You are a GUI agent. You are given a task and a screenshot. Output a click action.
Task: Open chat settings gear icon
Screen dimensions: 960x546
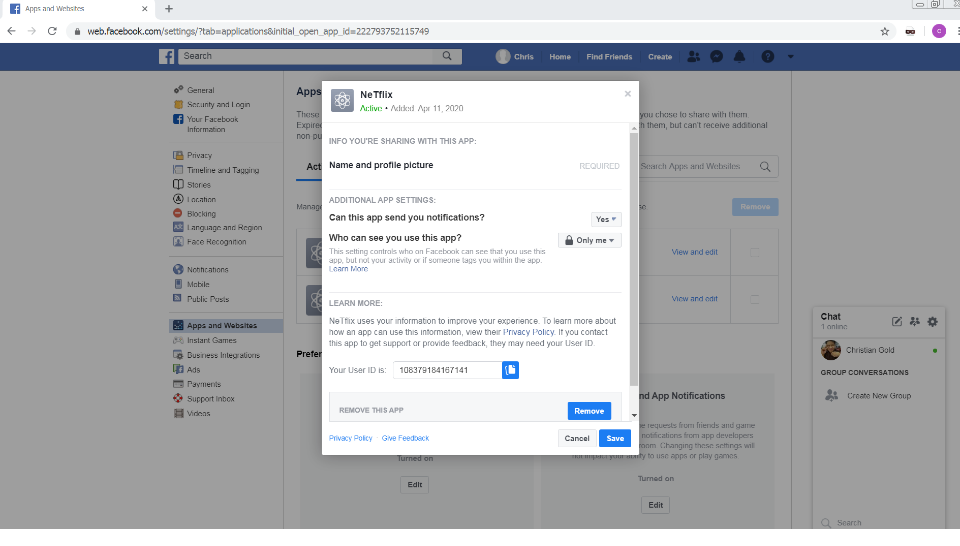932,321
